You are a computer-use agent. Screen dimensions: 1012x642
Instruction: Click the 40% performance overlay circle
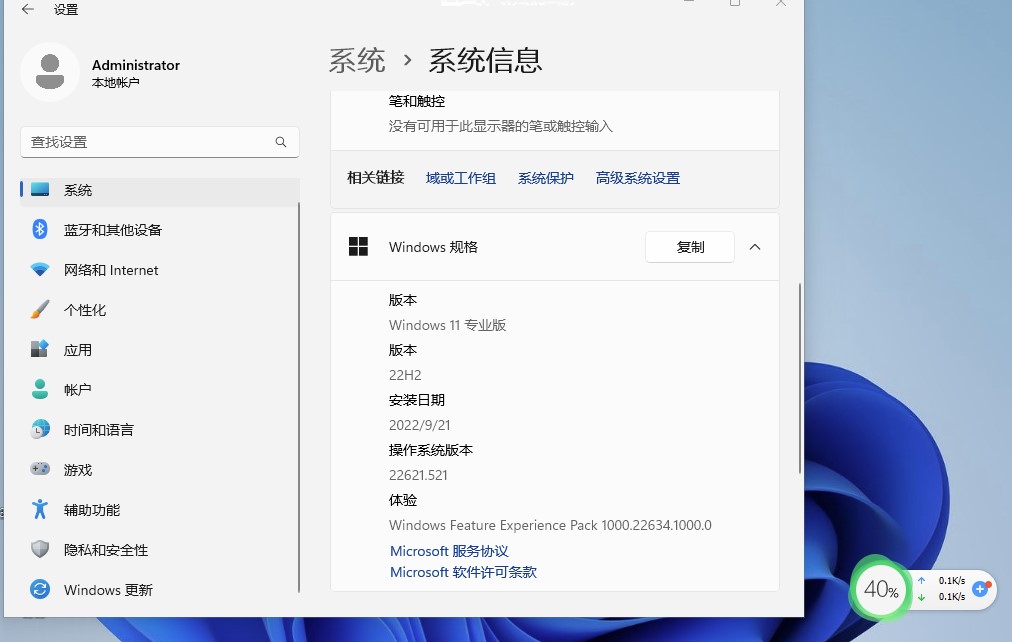(x=879, y=590)
